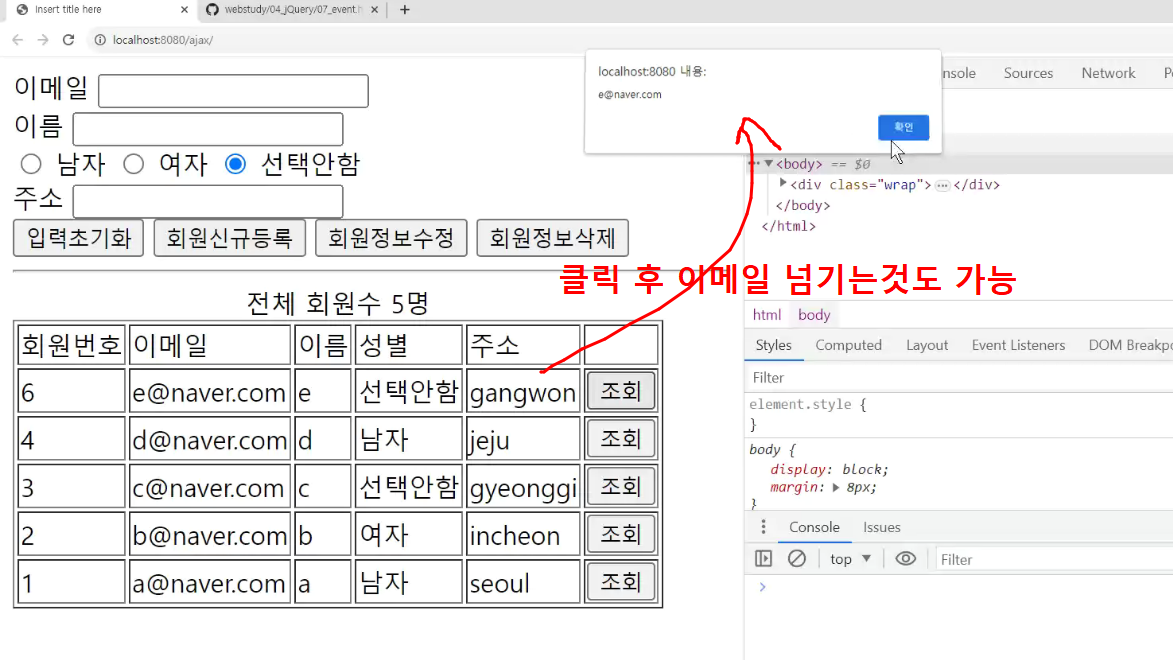Image resolution: width=1173 pixels, height=660 pixels.
Task: Confirm the alert with 확인 button
Action: tap(903, 127)
